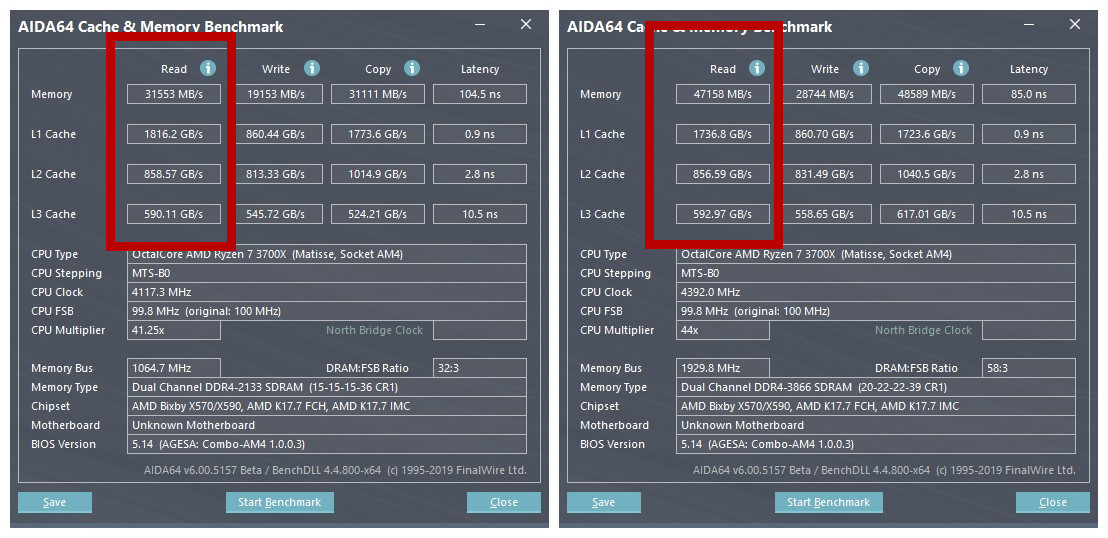The height and width of the screenshot is (538, 1108).
Task: Select L3 Cache Write value 558.65 GB/s
Action: coord(825,214)
